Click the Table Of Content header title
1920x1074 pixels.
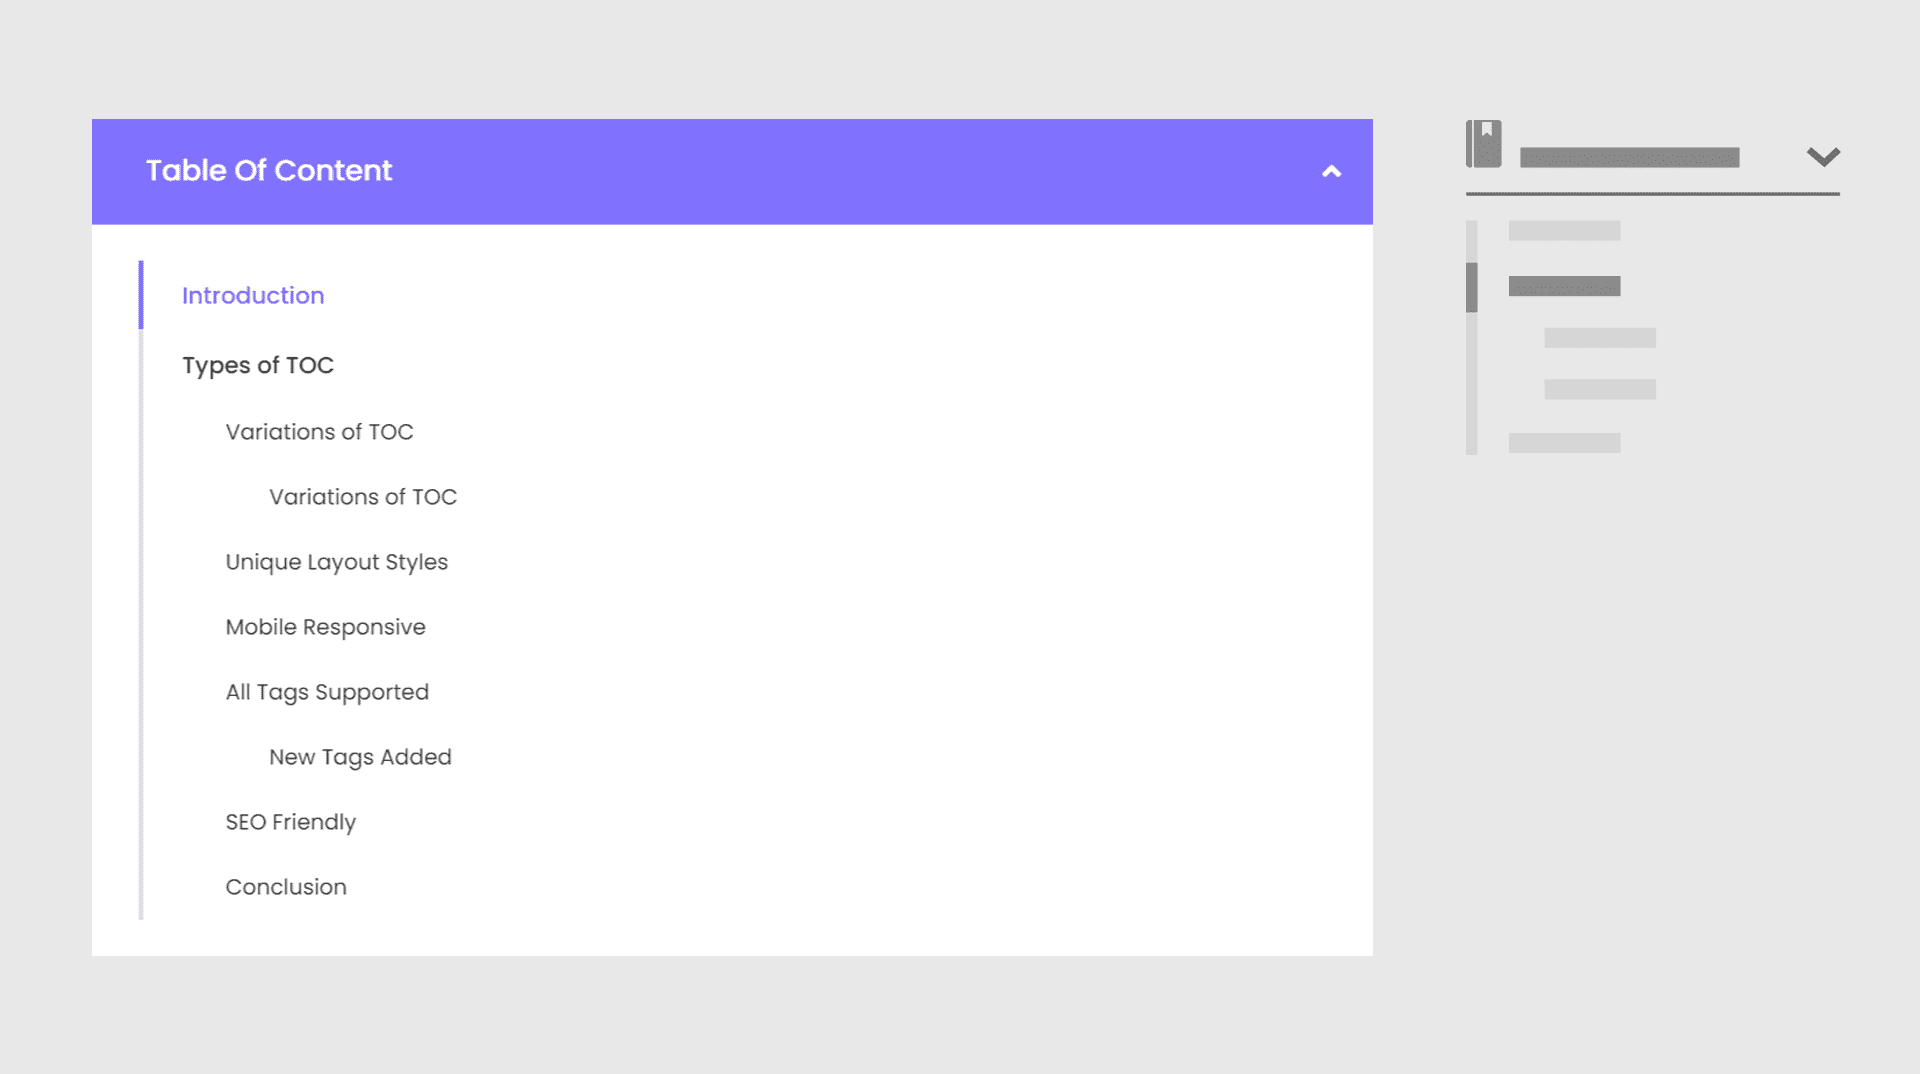click(x=269, y=171)
